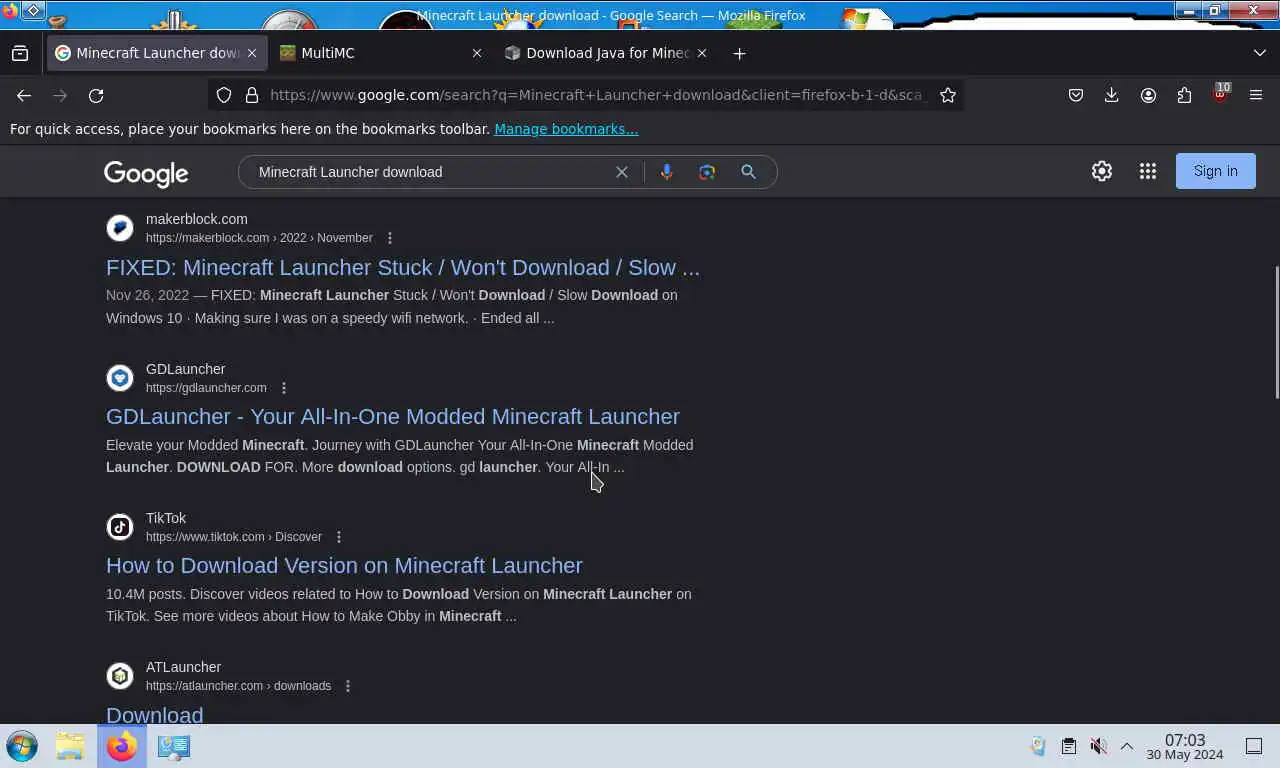Open the uBlock Origin extension icon

point(1220,95)
